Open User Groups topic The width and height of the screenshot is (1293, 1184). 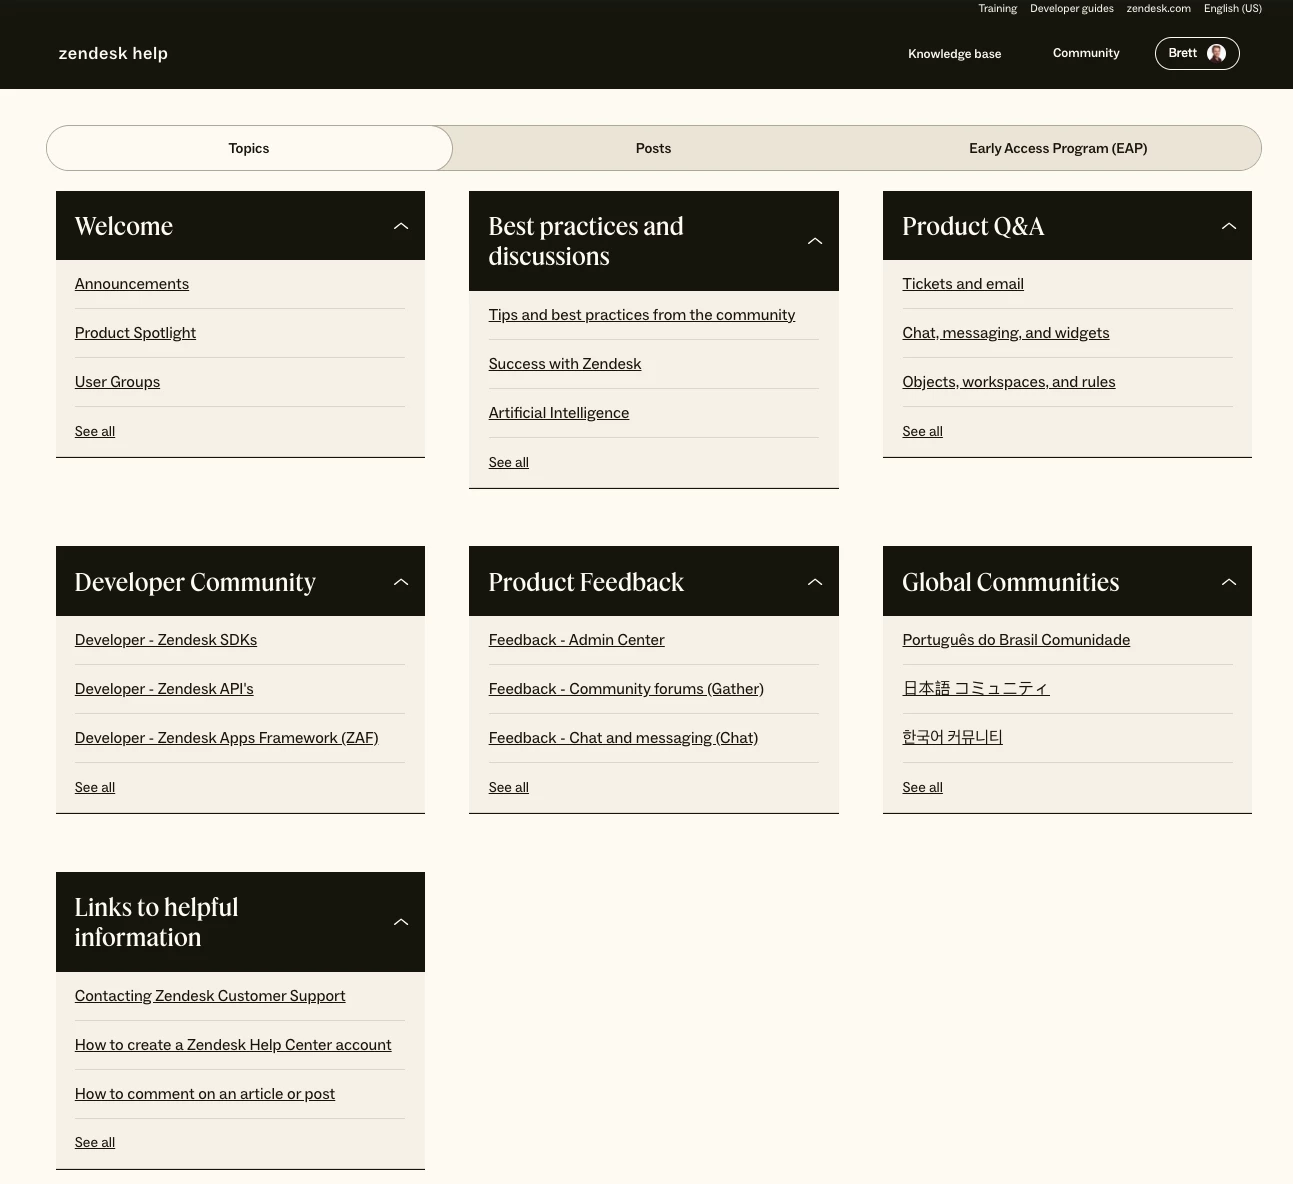pyautogui.click(x=117, y=382)
